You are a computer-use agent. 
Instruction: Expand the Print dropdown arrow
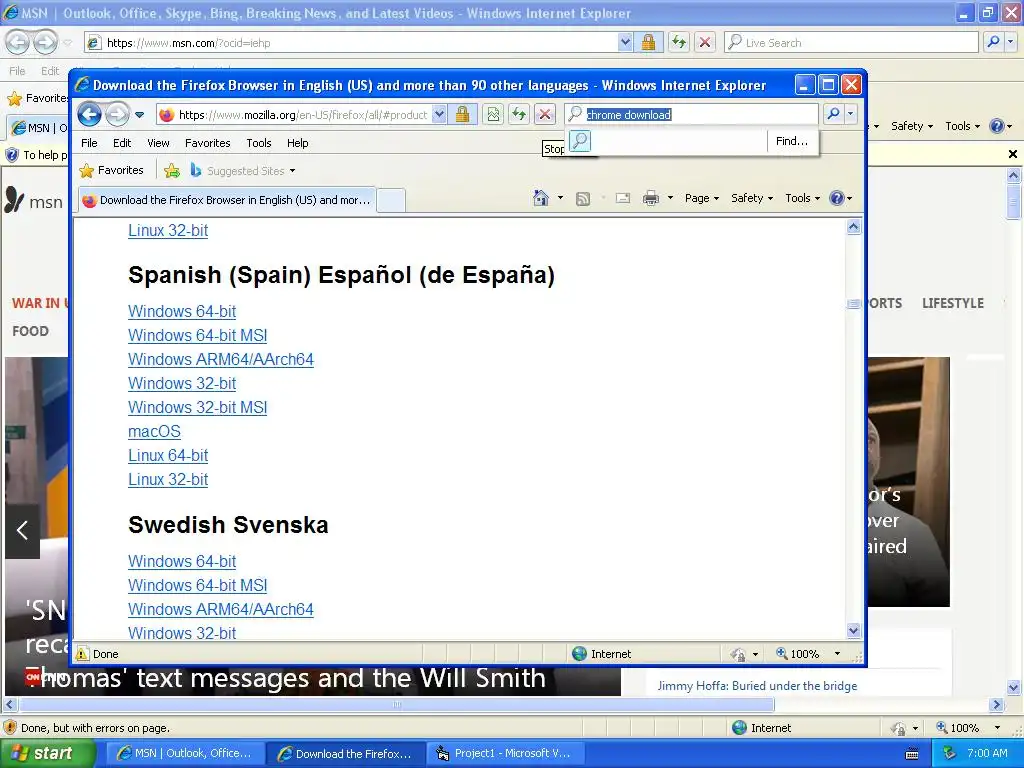point(670,198)
